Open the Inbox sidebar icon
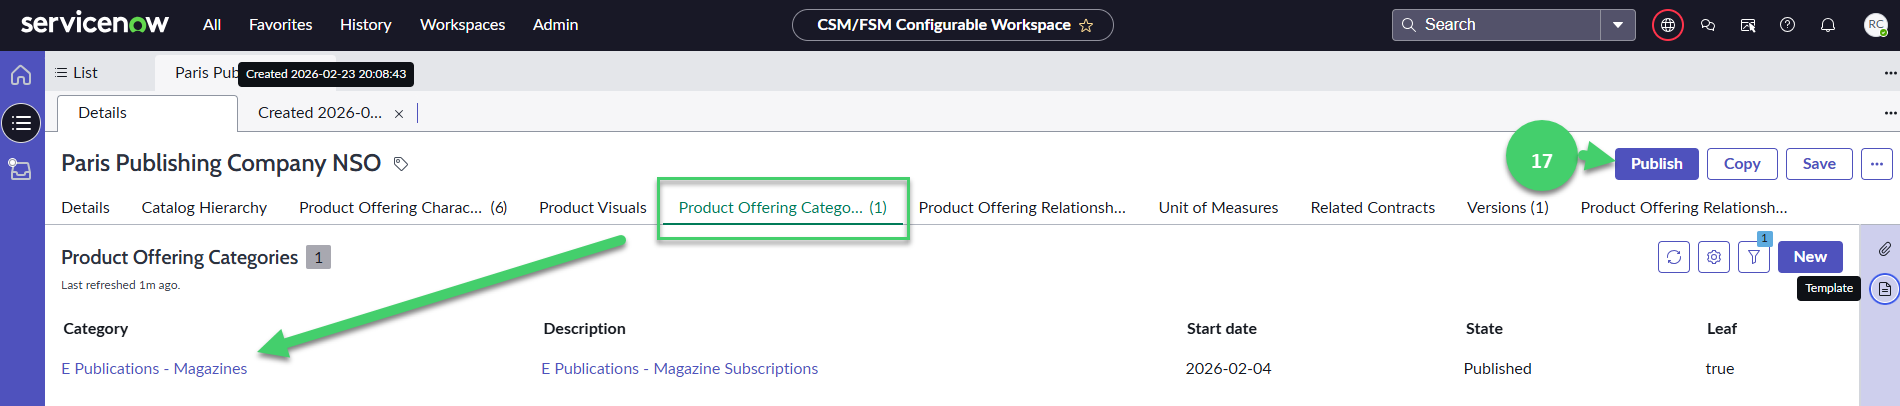 coord(21,169)
